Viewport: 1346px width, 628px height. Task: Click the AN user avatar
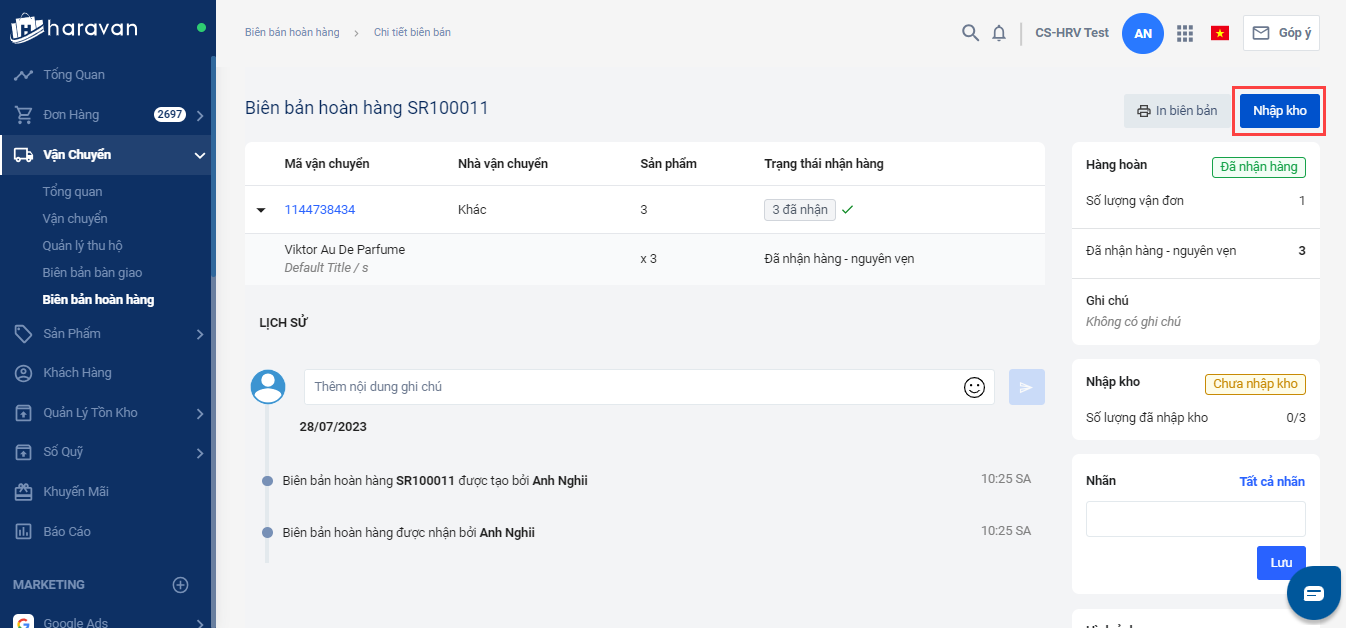click(x=1143, y=33)
